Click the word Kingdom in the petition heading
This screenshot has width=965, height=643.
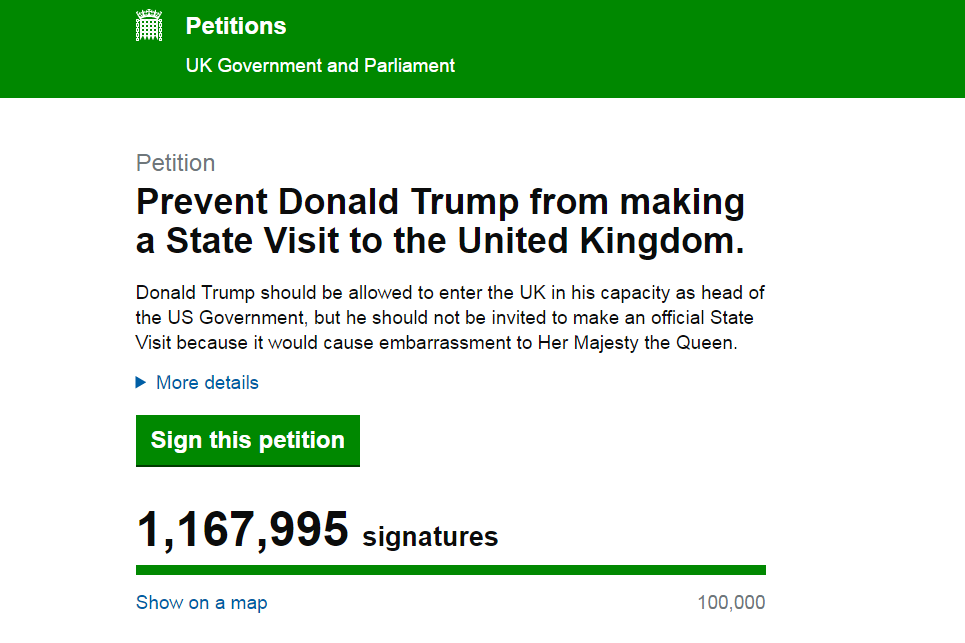(x=662, y=241)
